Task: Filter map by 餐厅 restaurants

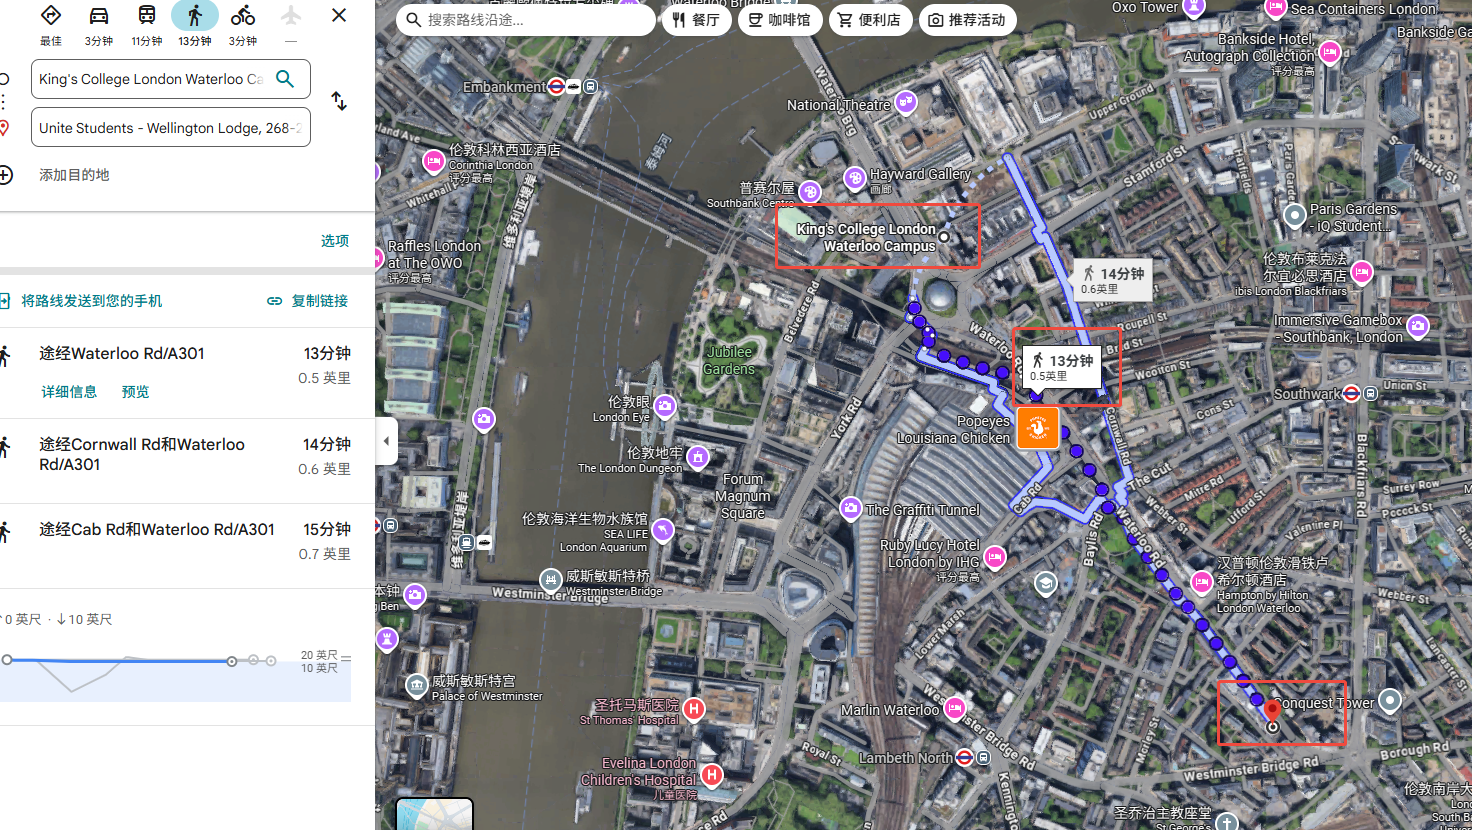Action: coord(696,20)
